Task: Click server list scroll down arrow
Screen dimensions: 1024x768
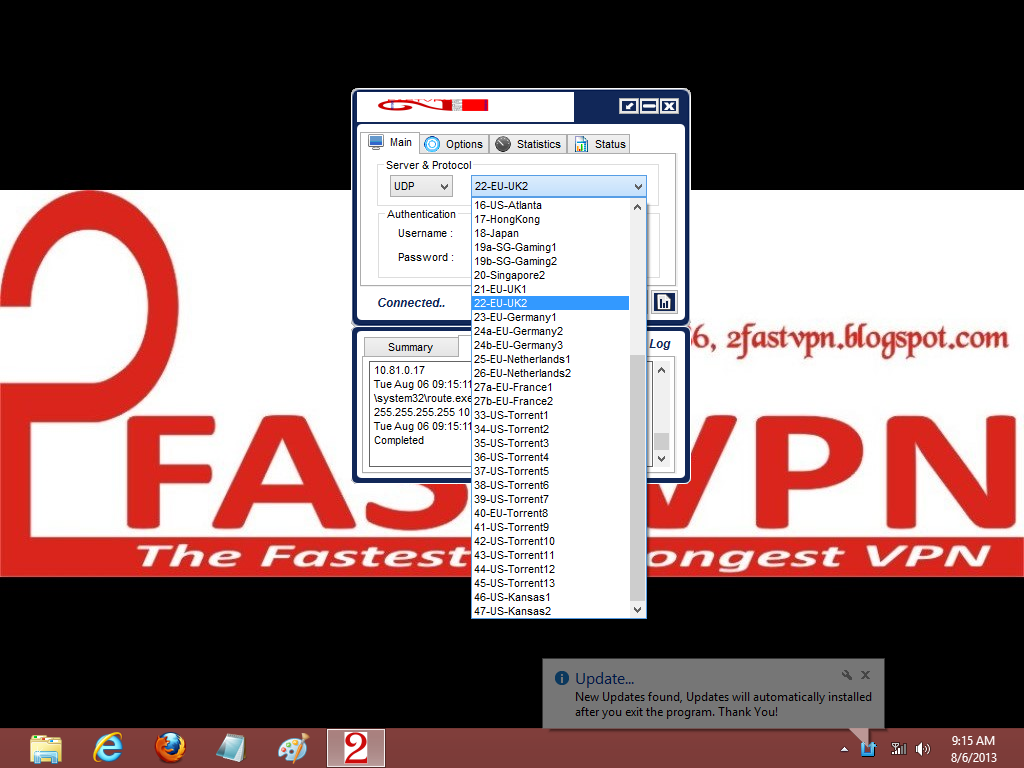Action: click(637, 609)
